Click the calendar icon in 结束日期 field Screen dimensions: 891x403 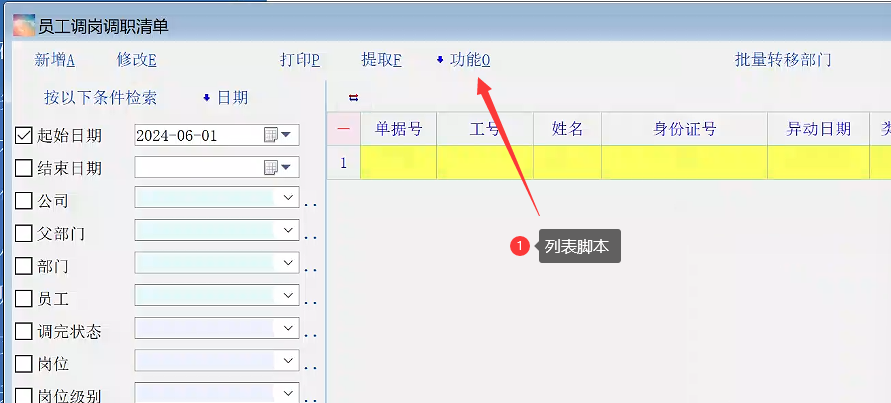(x=271, y=168)
